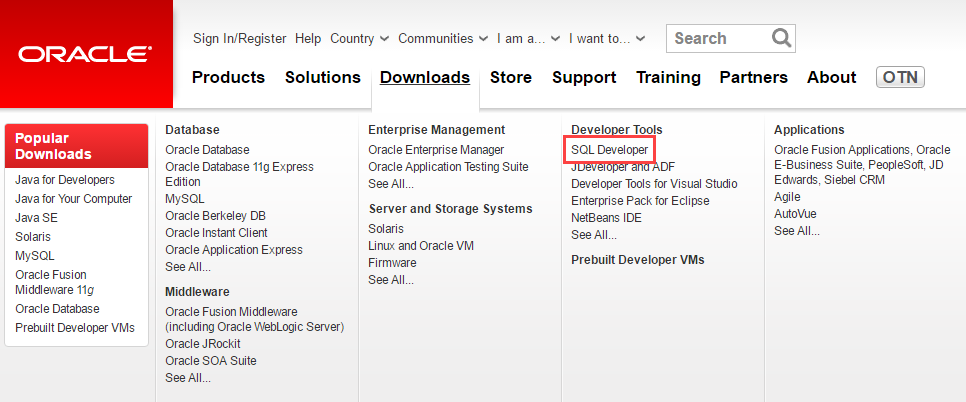This screenshot has width=966, height=402.
Task: Open the AutoVue link
Action: (795, 214)
